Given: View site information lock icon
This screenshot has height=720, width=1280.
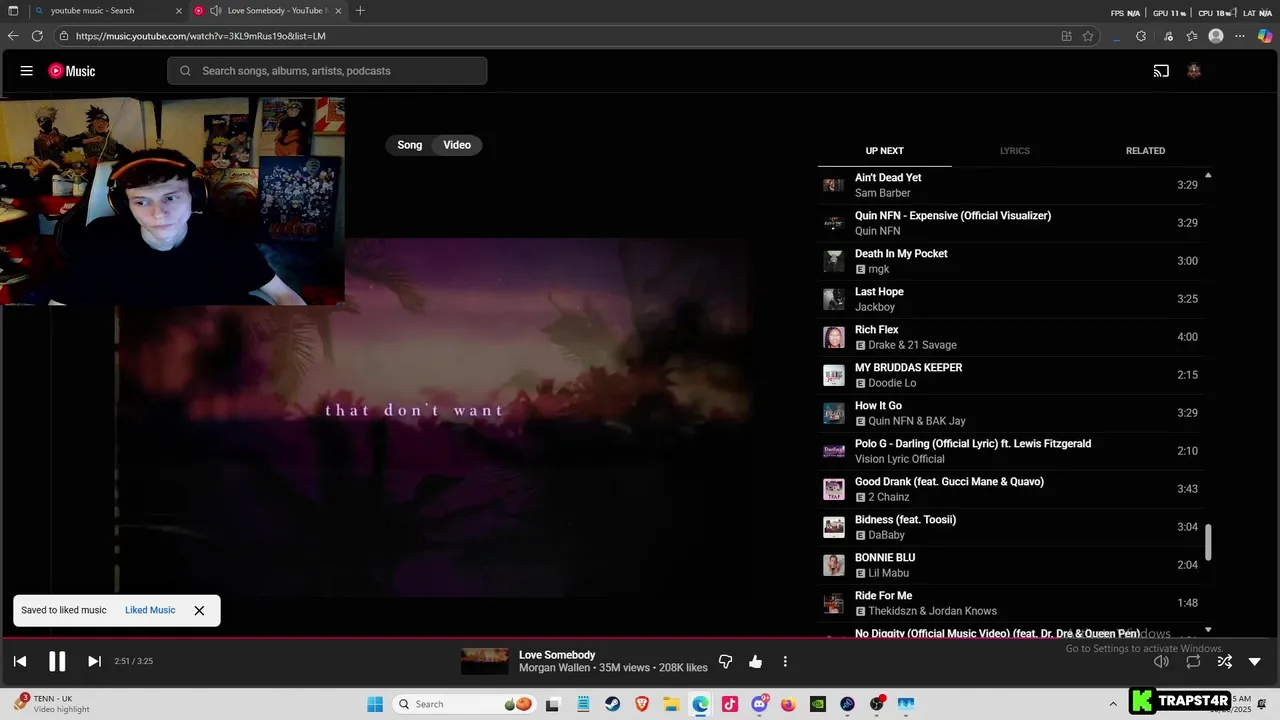Looking at the screenshot, I should point(64,36).
